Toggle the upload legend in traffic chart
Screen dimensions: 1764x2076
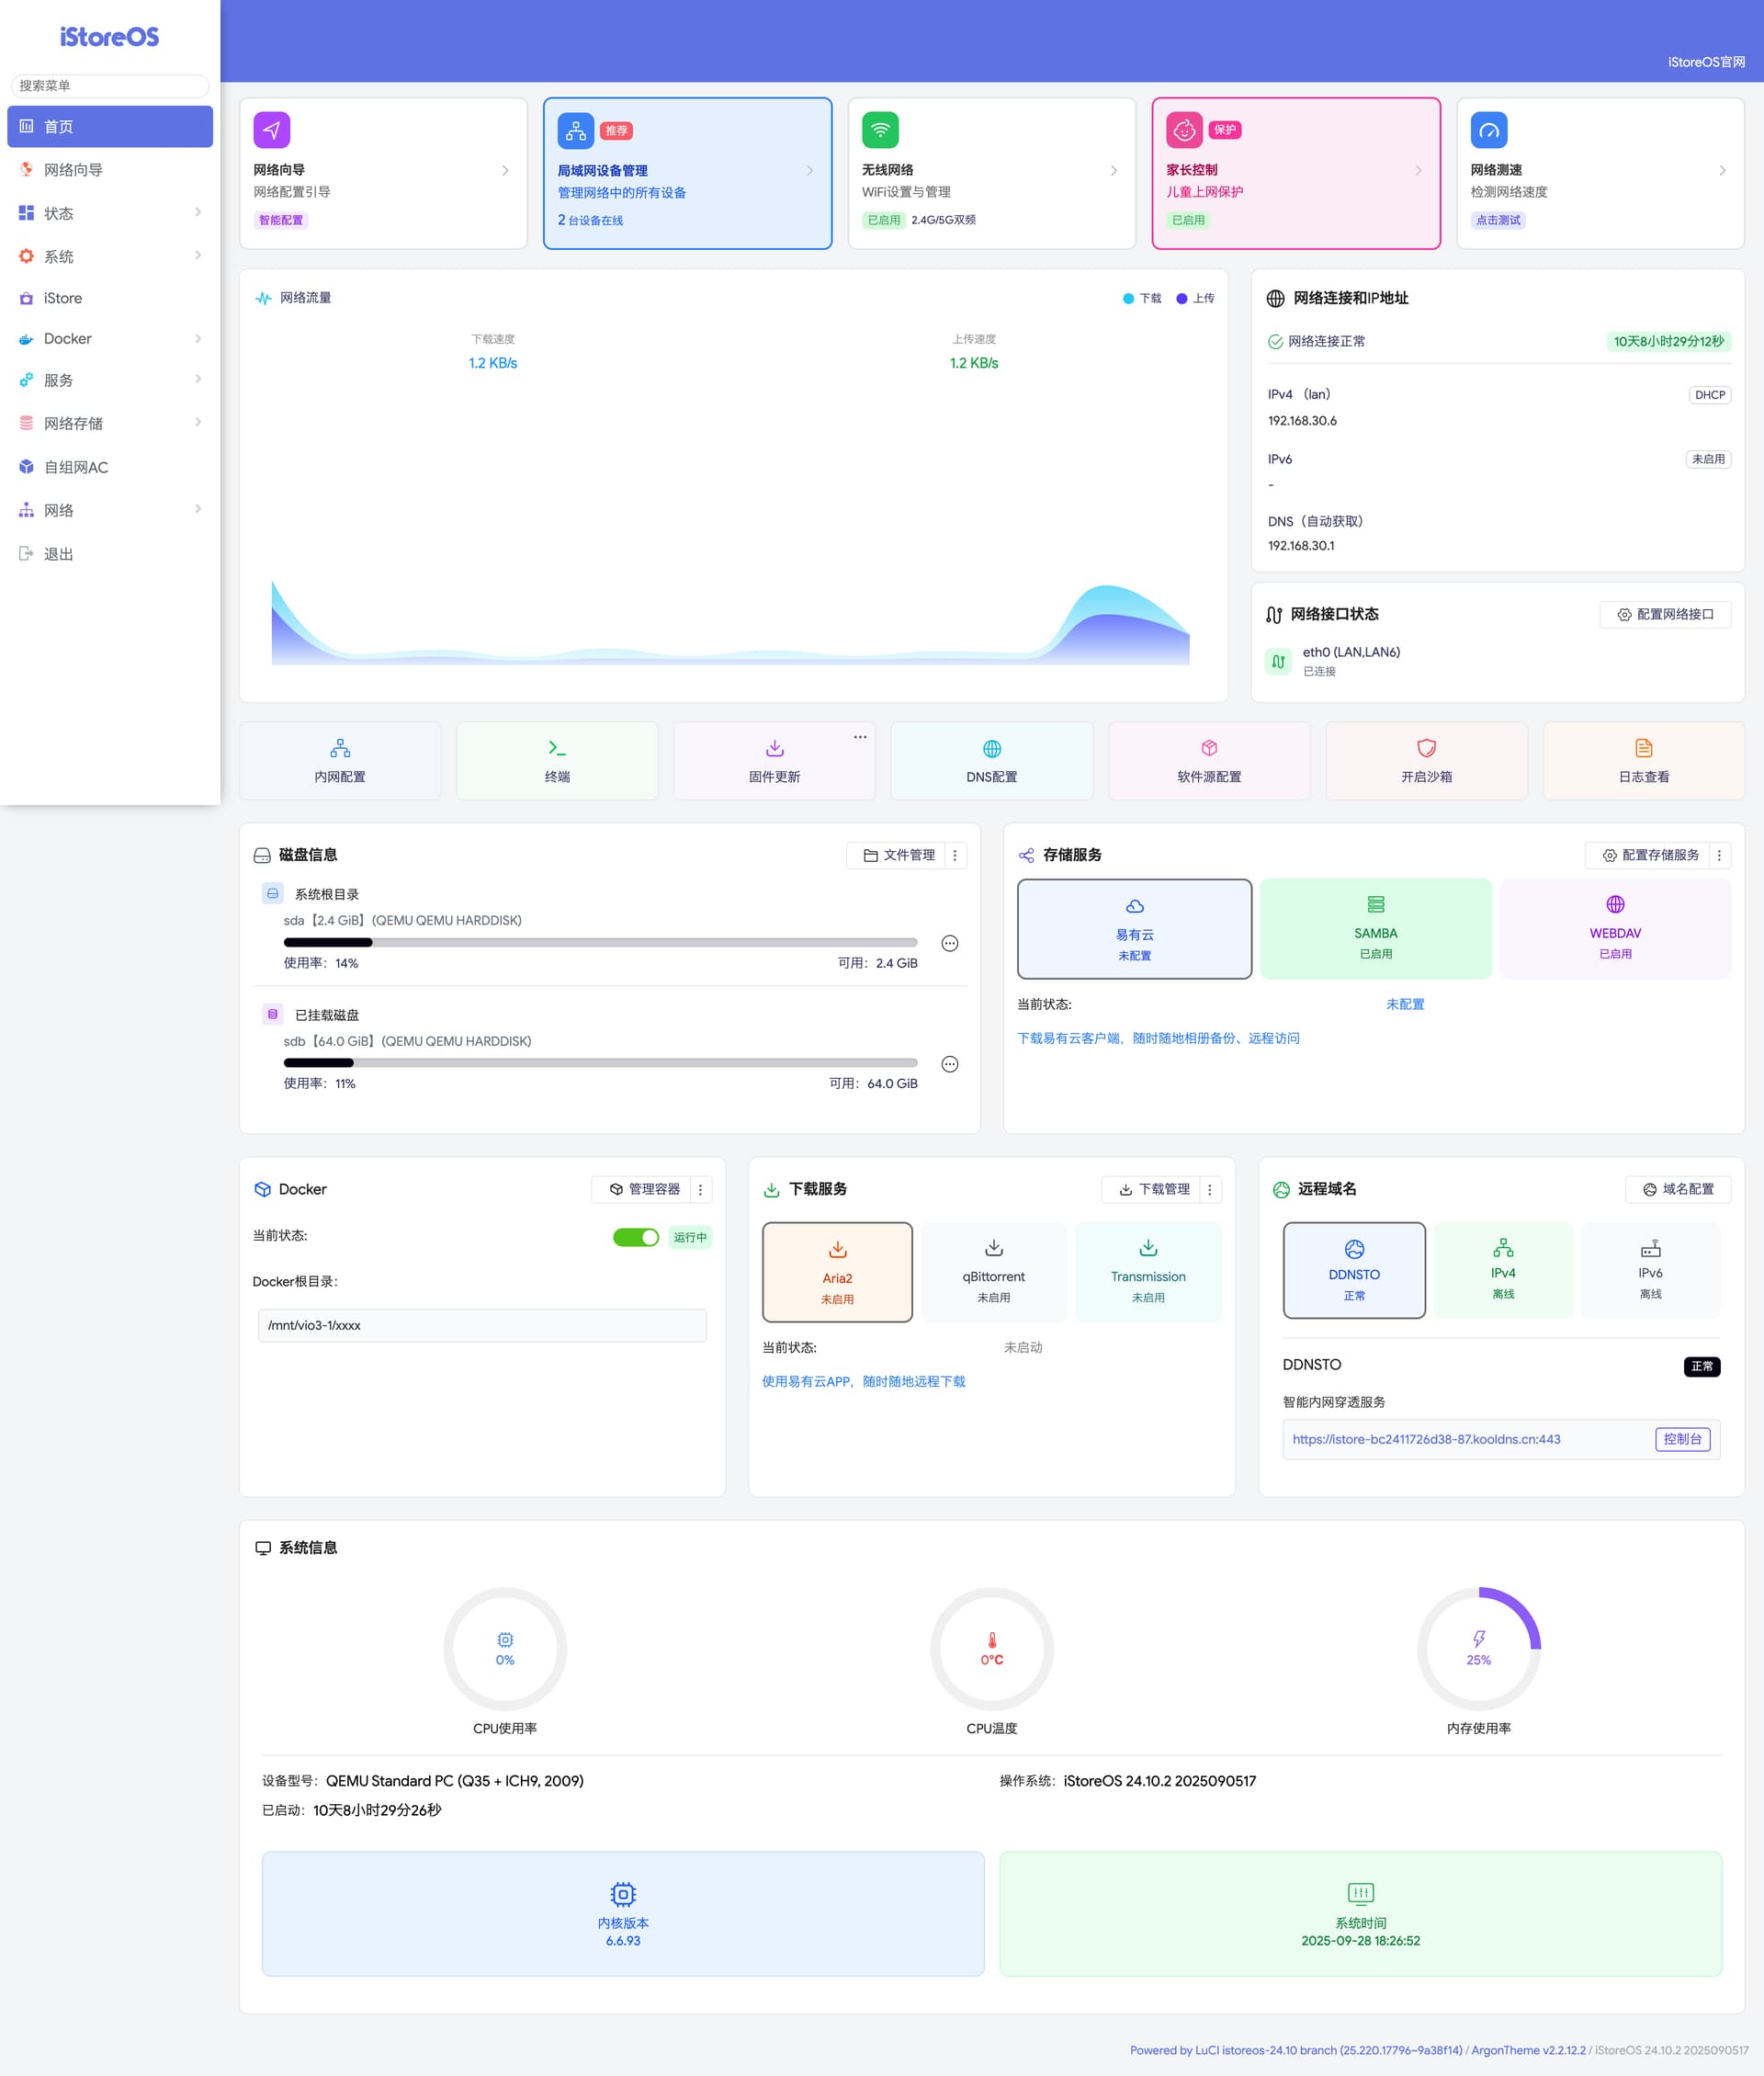click(1195, 298)
